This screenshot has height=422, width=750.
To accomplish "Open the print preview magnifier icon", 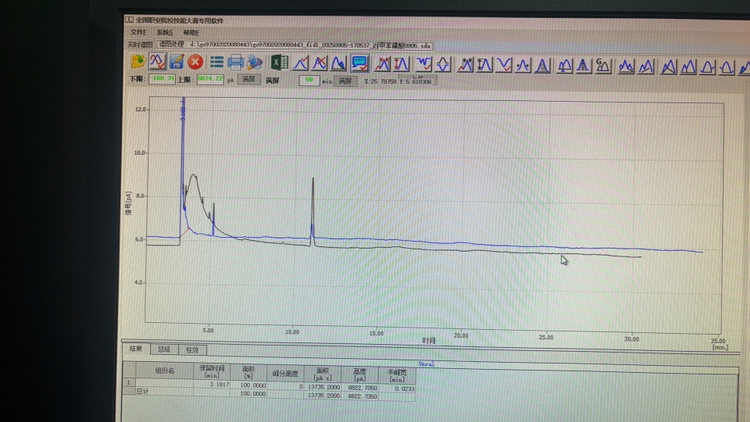I will [x=254, y=63].
